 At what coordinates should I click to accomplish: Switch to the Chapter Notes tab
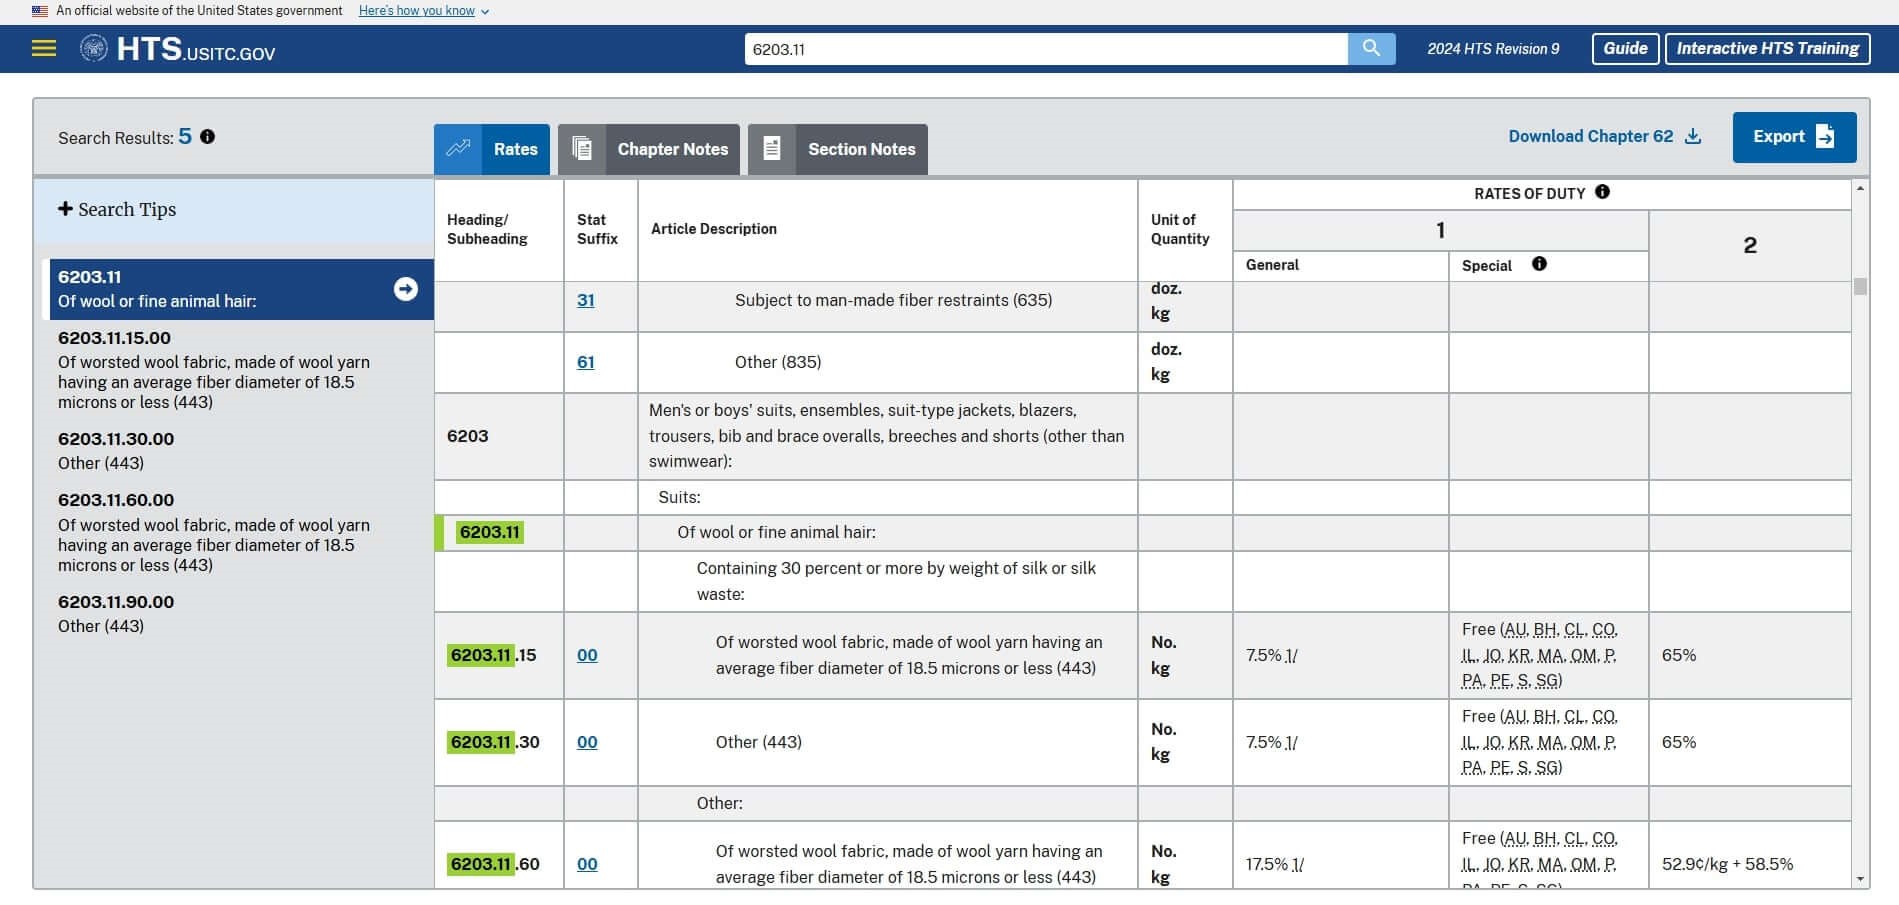[x=649, y=149]
